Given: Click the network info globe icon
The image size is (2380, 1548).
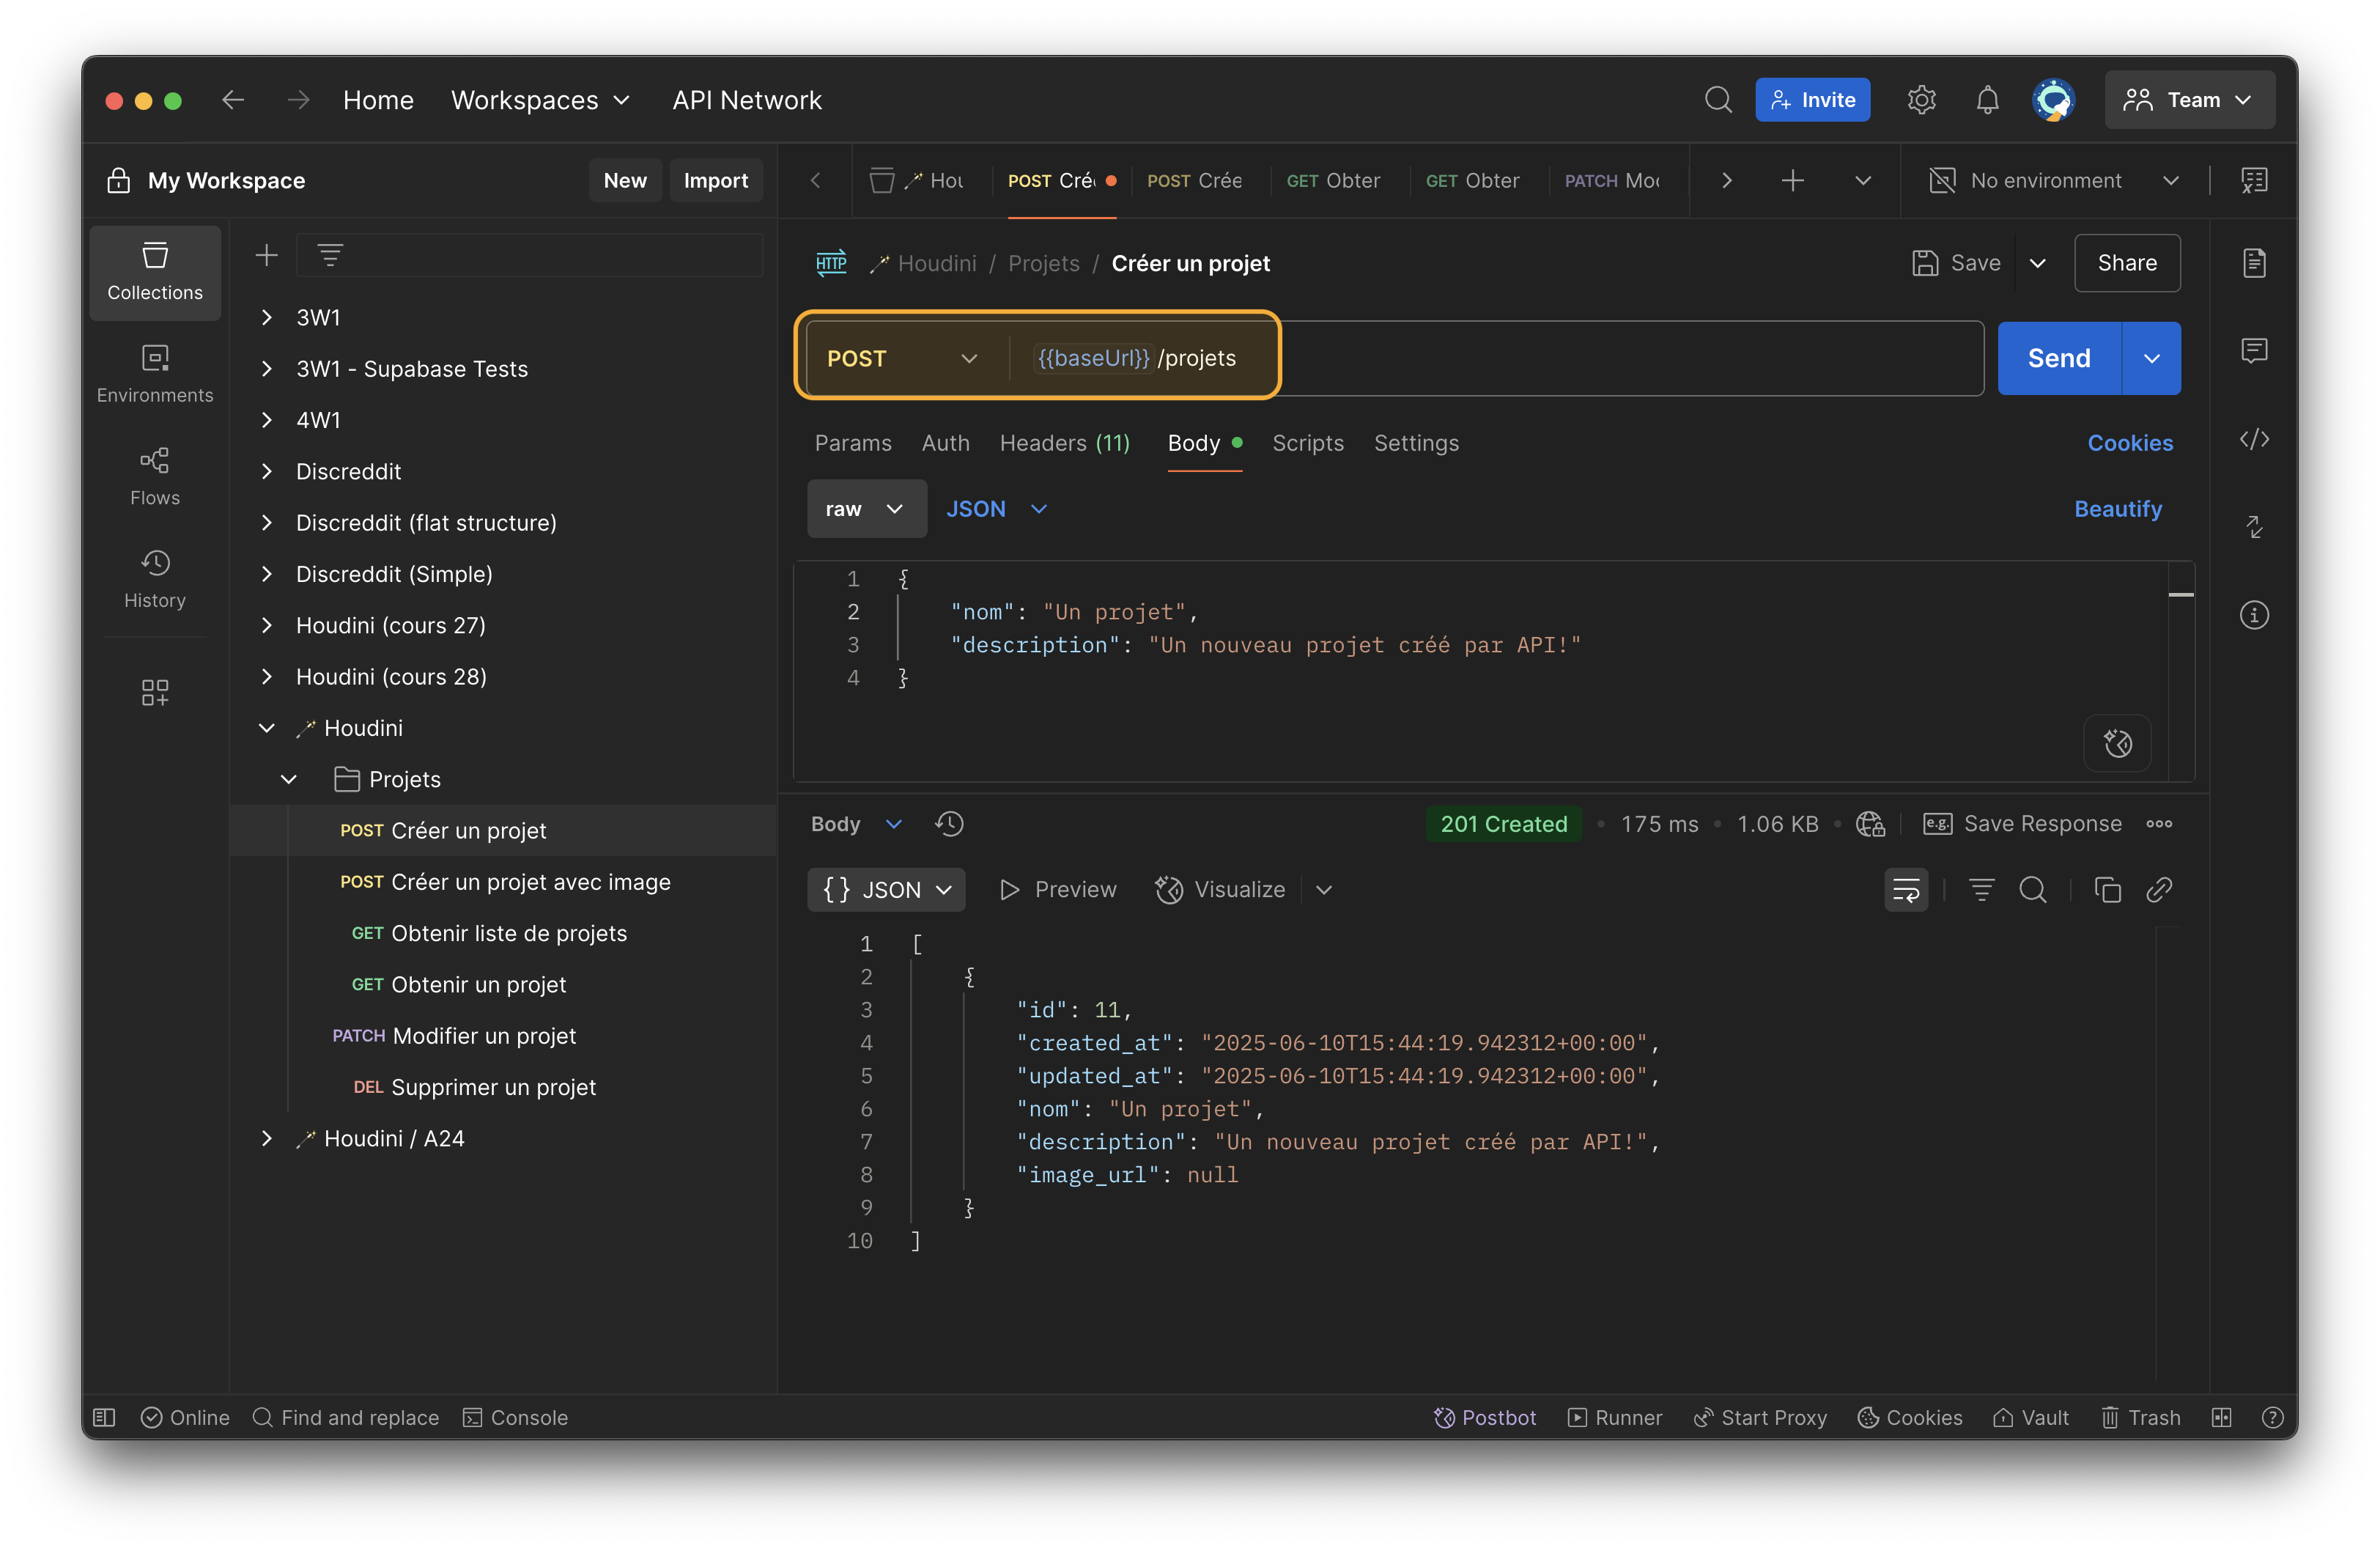Looking at the screenshot, I should tap(1870, 824).
